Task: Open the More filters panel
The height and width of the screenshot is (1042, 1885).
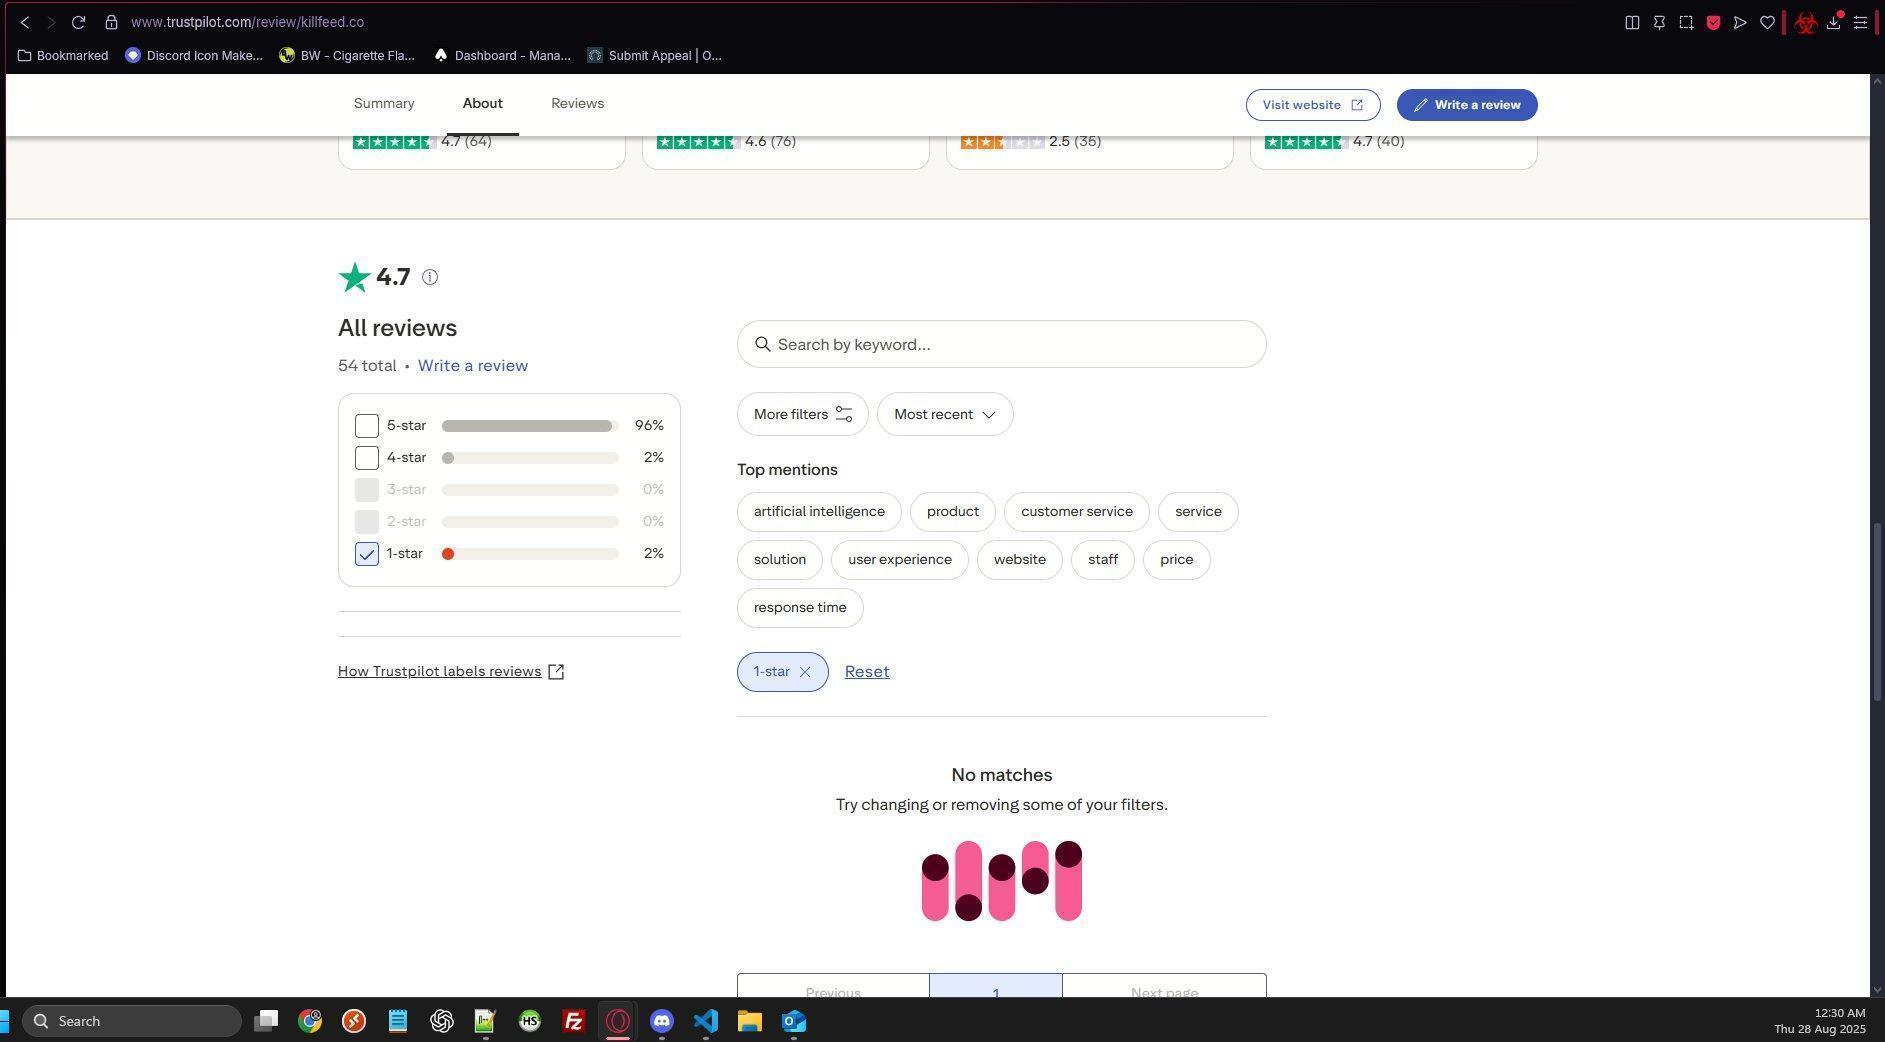Action: pos(803,414)
